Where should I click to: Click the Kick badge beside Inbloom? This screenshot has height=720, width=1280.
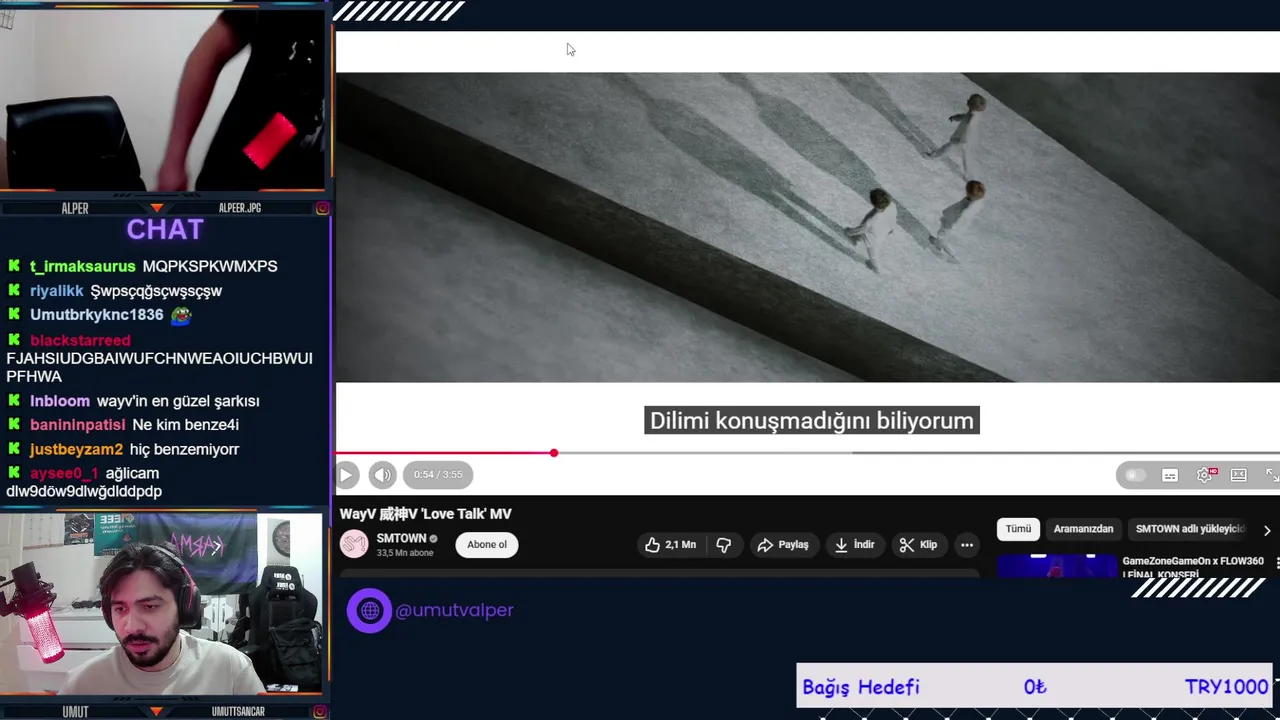(x=14, y=401)
